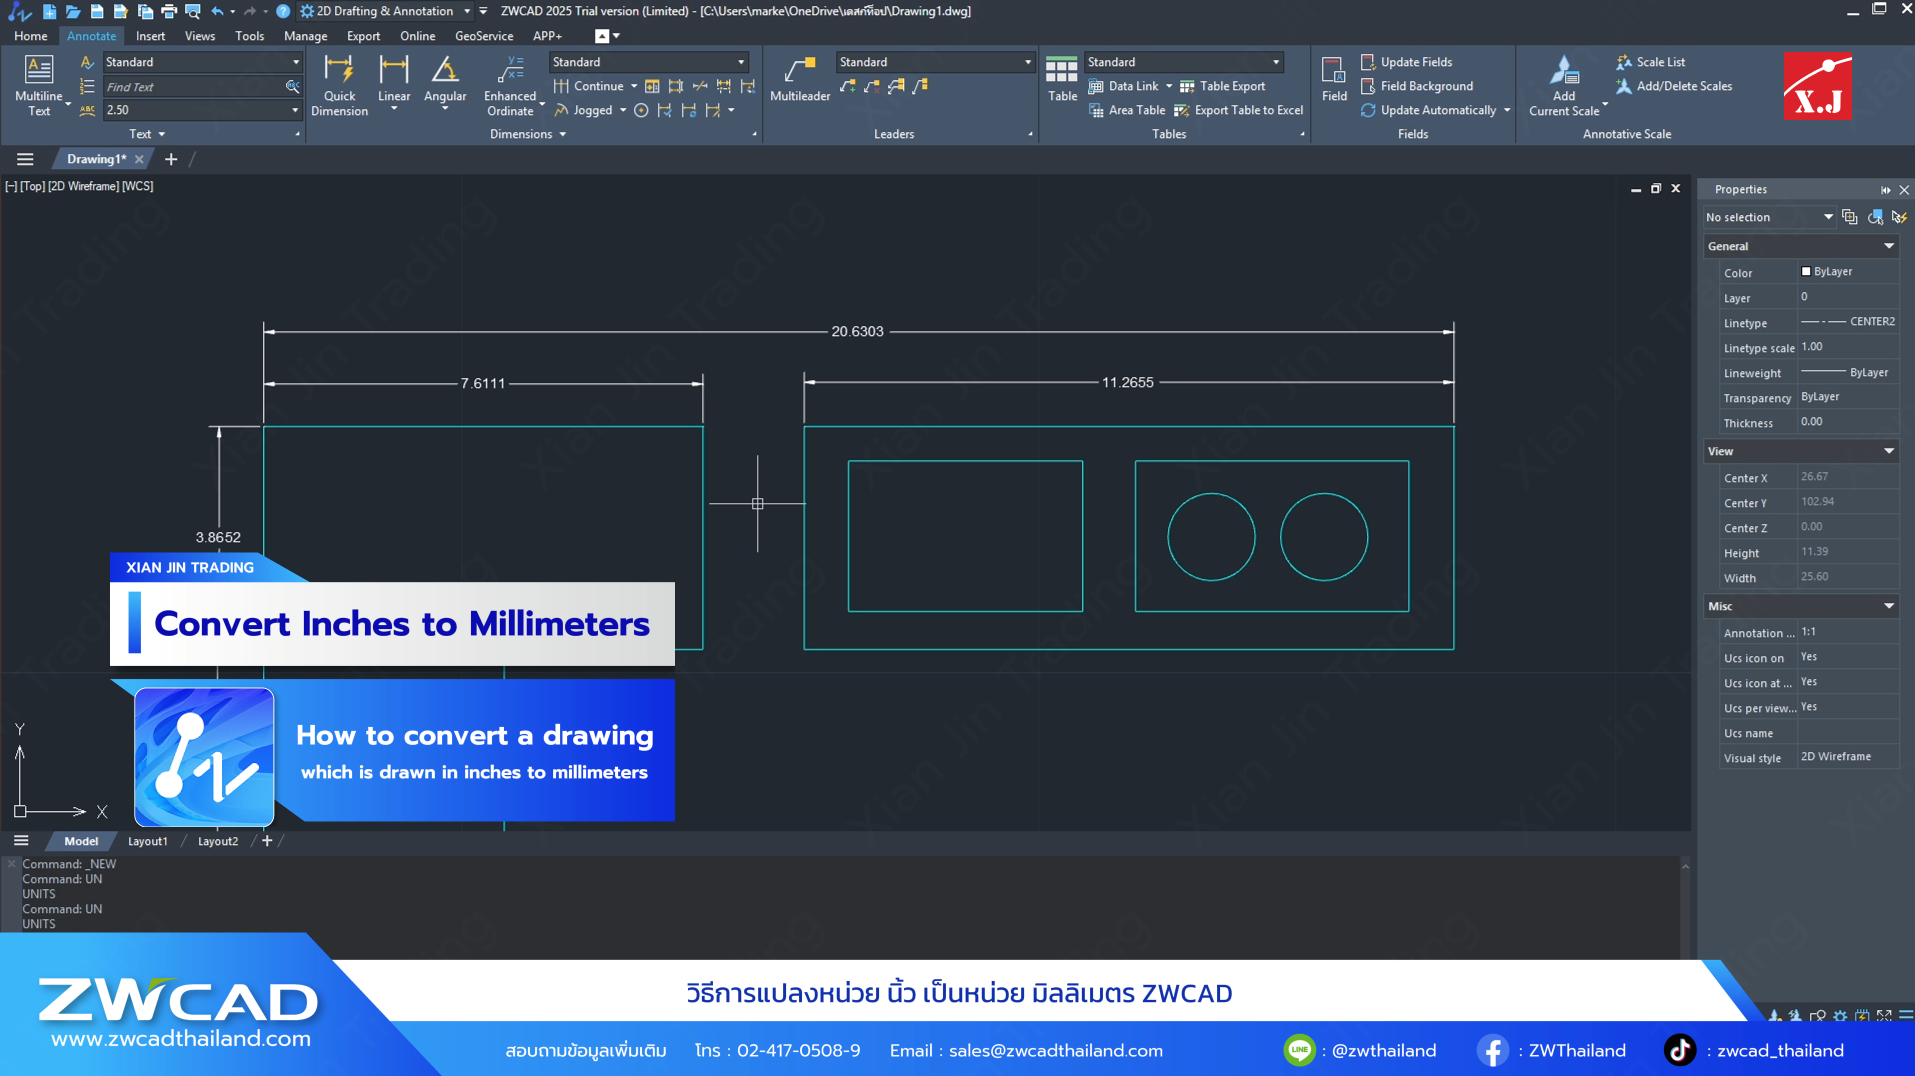The height and width of the screenshot is (1076, 1915).
Task: Open the Multileader Style Standard dropdown
Action: click(x=1027, y=62)
